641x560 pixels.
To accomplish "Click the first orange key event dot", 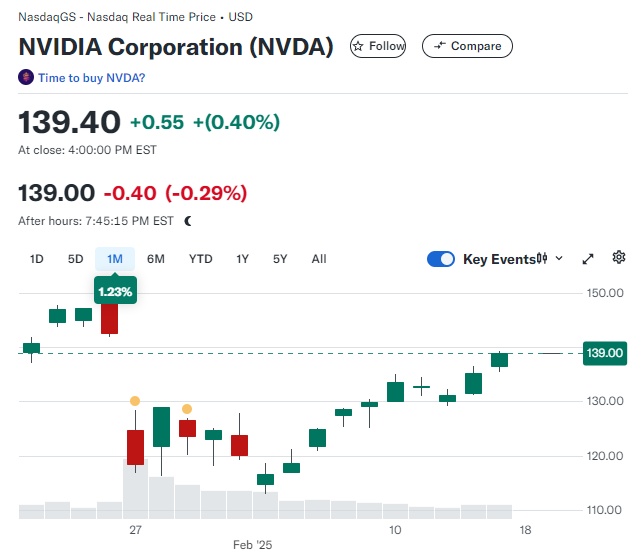I will 135,401.
